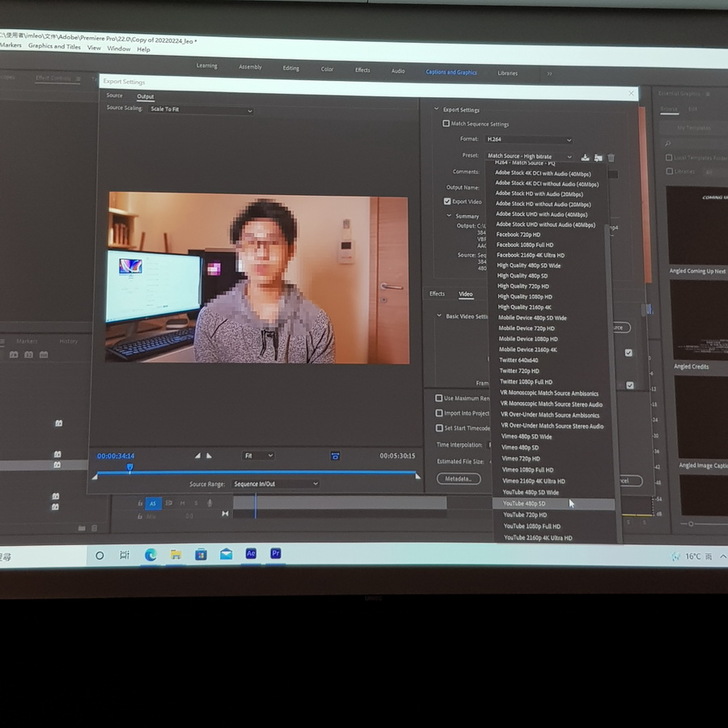Open Premiere Pro from the taskbar
728x728 pixels.
[x=276, y=553]
